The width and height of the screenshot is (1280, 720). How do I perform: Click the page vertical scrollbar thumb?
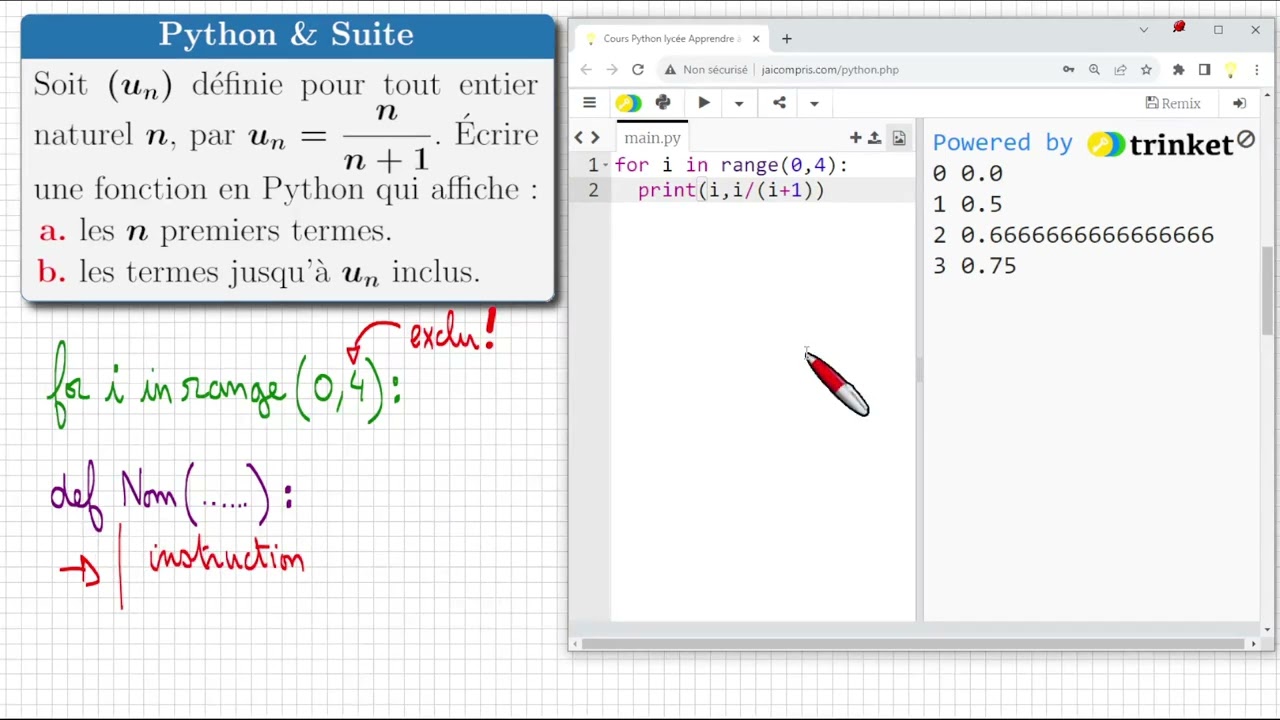point(1267,290)
